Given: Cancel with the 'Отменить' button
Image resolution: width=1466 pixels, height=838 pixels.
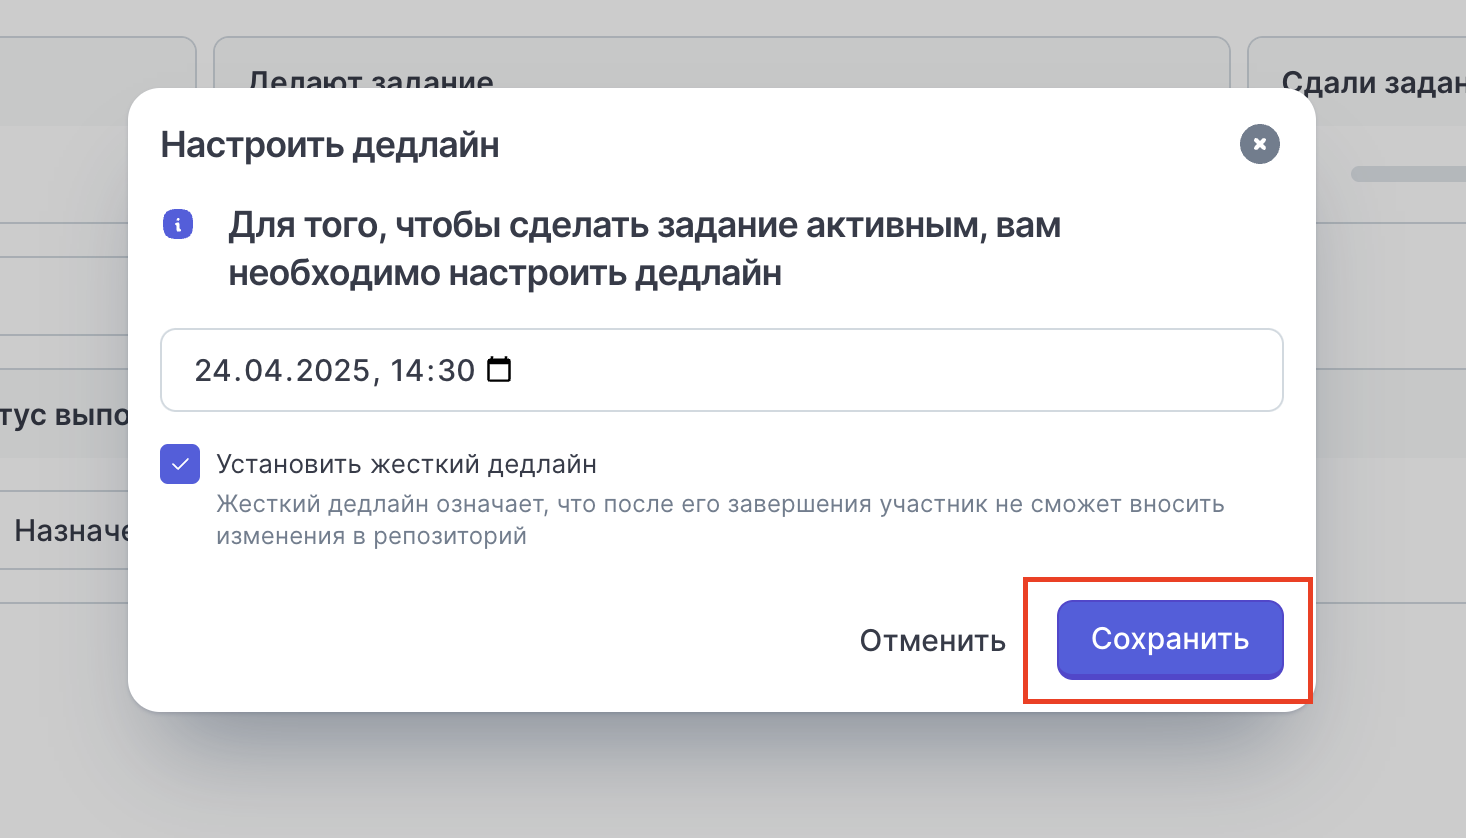Looking at the screenshot, I should tap(933, 641).
